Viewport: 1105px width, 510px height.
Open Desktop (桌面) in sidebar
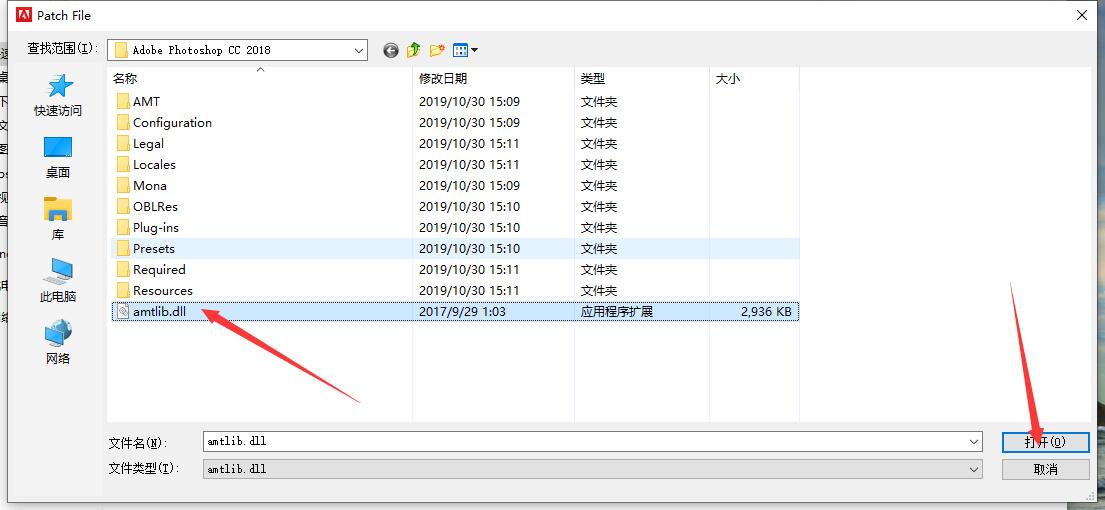[x=58, y=158]
